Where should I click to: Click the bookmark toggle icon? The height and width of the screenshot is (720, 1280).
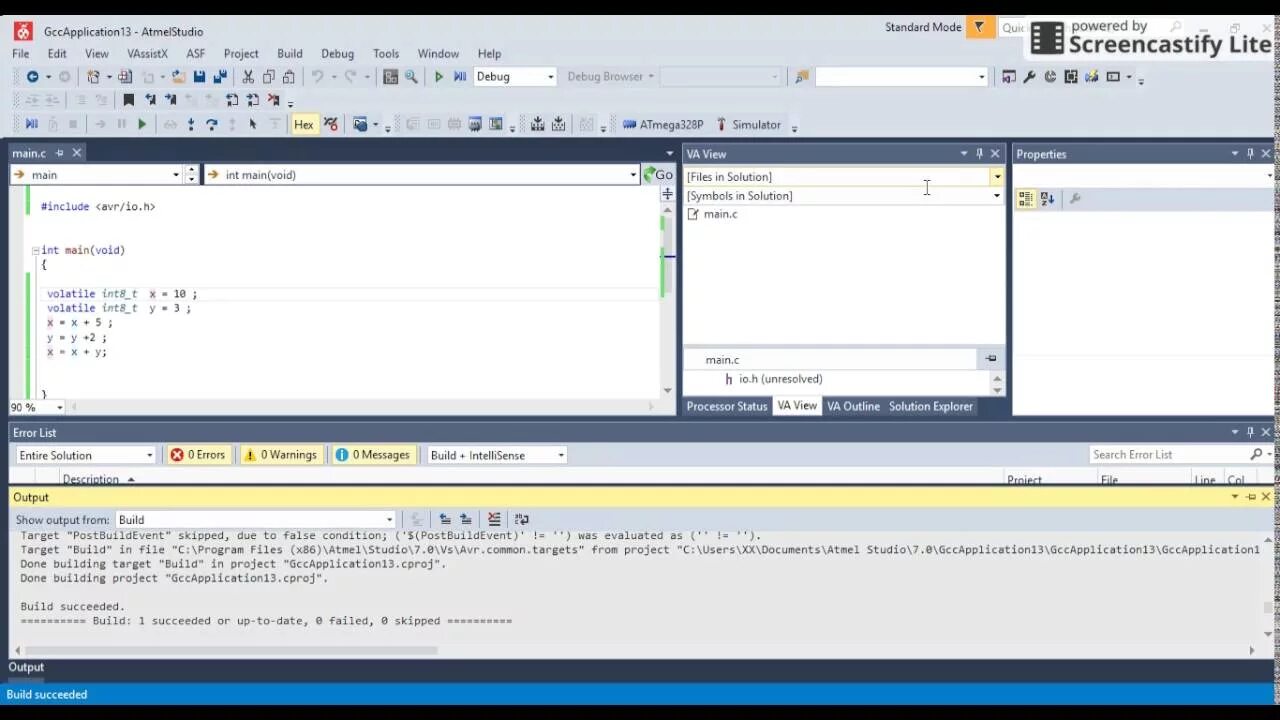(129, 100)
